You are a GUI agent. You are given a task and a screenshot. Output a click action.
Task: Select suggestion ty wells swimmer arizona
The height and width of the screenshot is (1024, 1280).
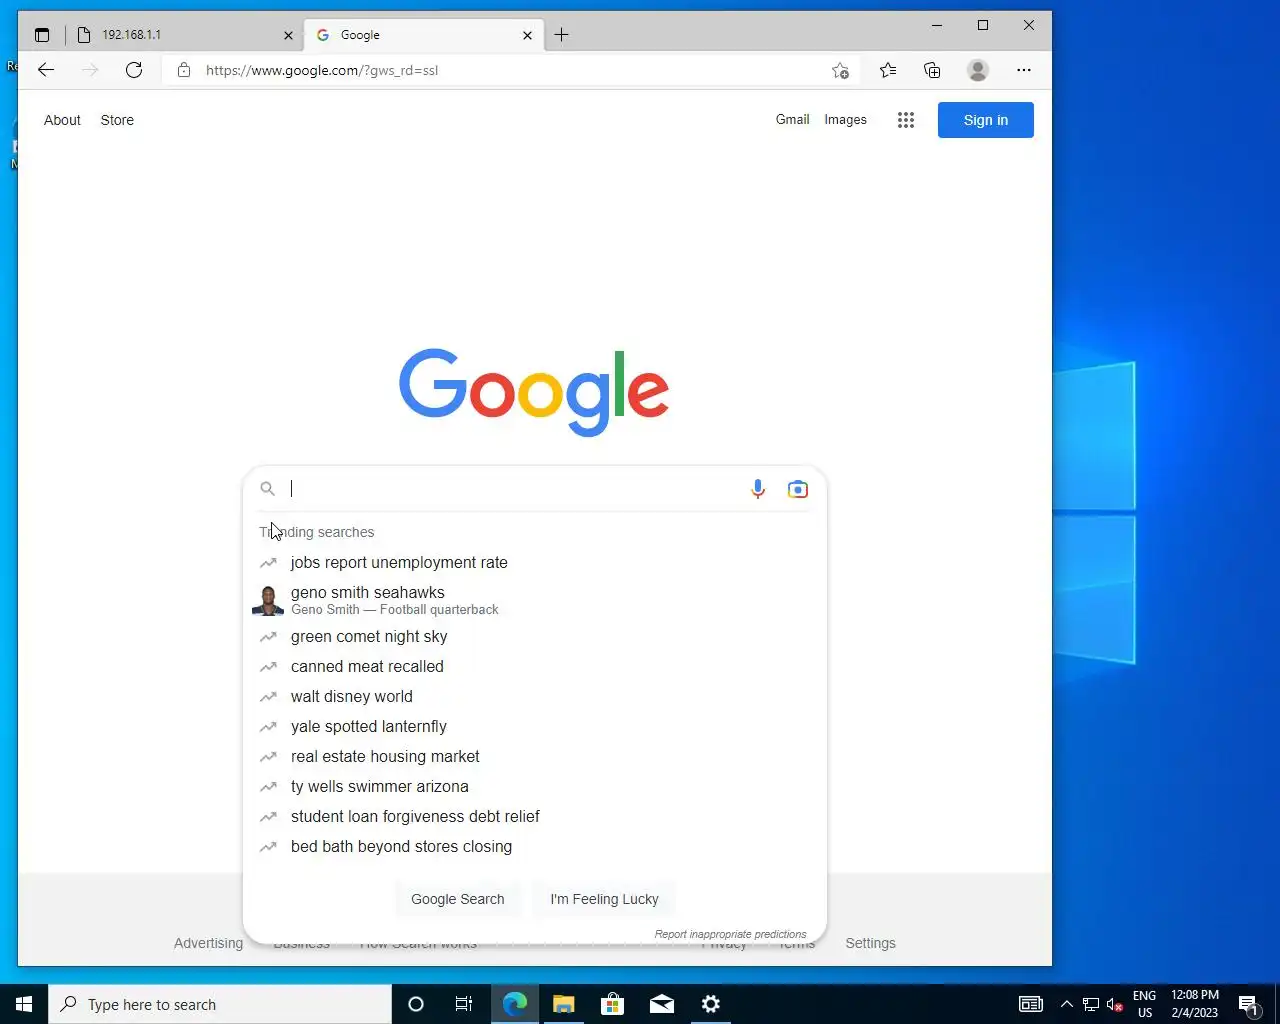[x=535, y=787]
